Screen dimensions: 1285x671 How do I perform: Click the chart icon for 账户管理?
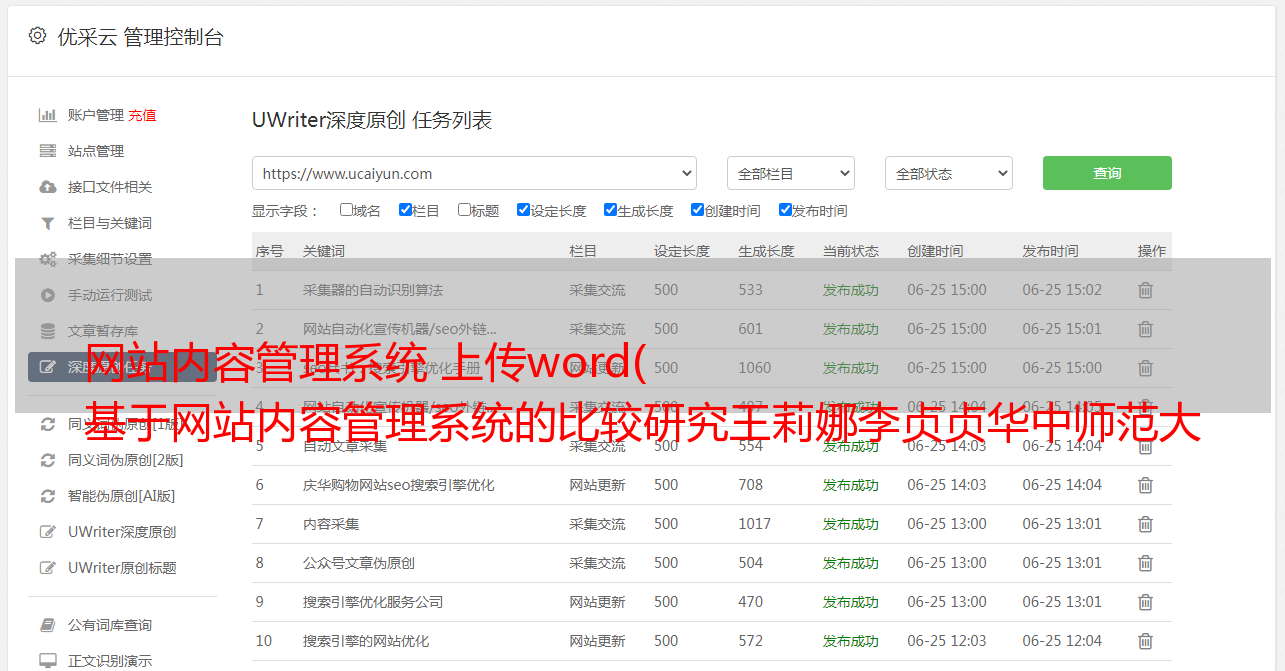(47, 115)
